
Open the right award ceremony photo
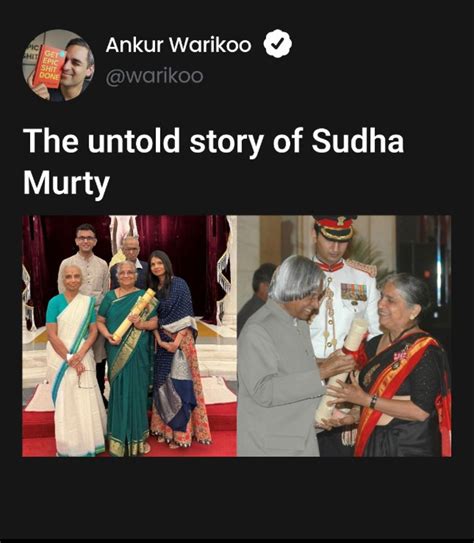[344, 336]
